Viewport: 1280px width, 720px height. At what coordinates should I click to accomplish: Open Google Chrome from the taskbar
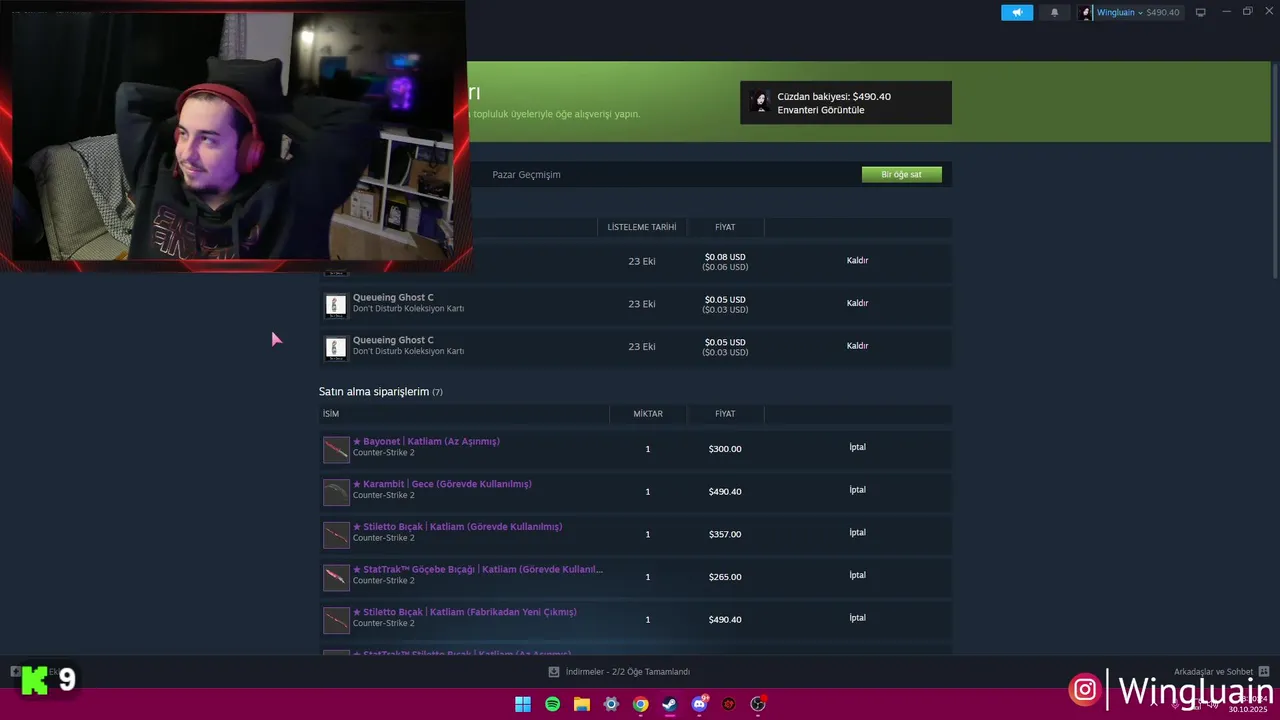pyautogui.click(x=641, y=704)
